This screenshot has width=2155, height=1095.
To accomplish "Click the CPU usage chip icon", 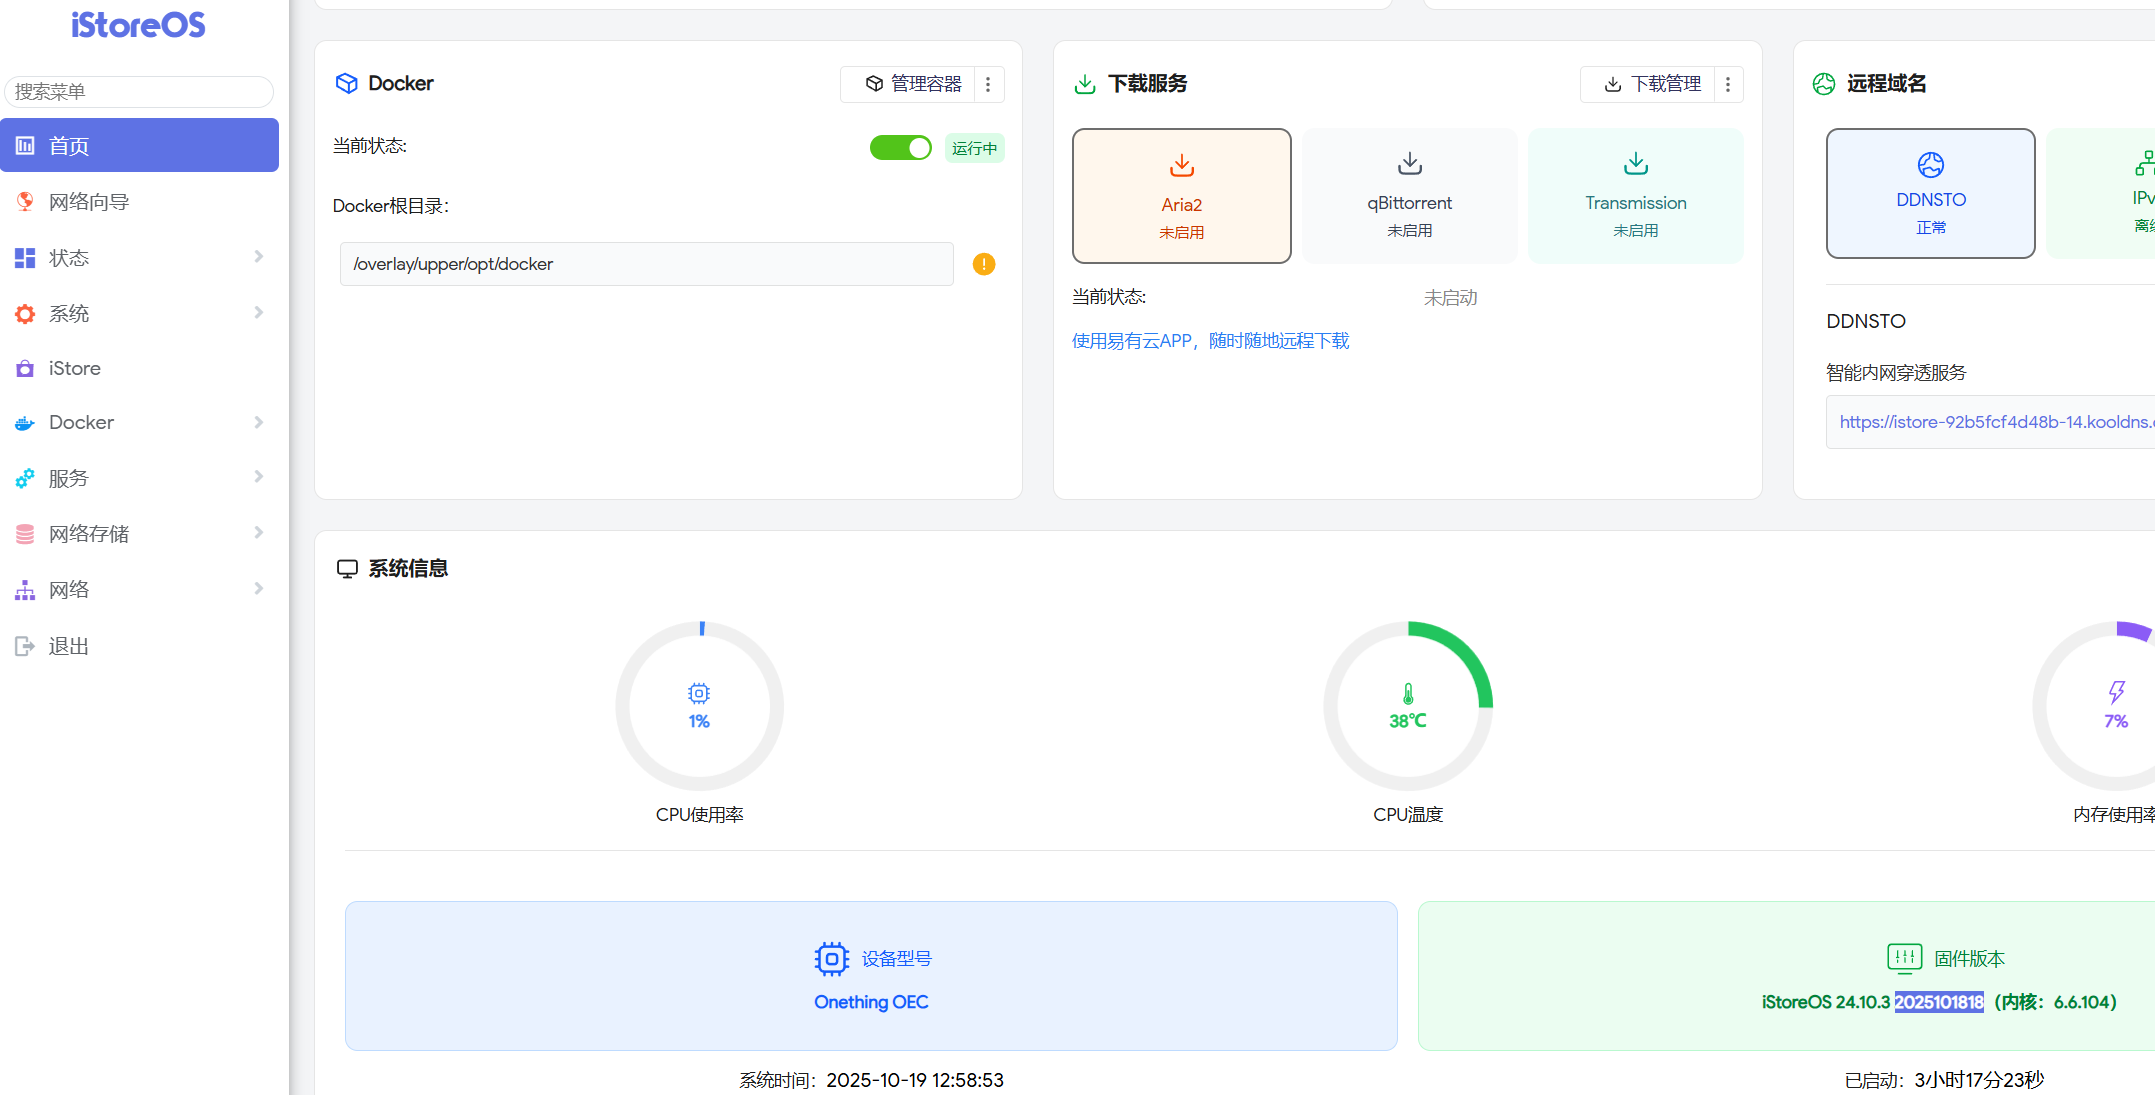I will 699,693.
